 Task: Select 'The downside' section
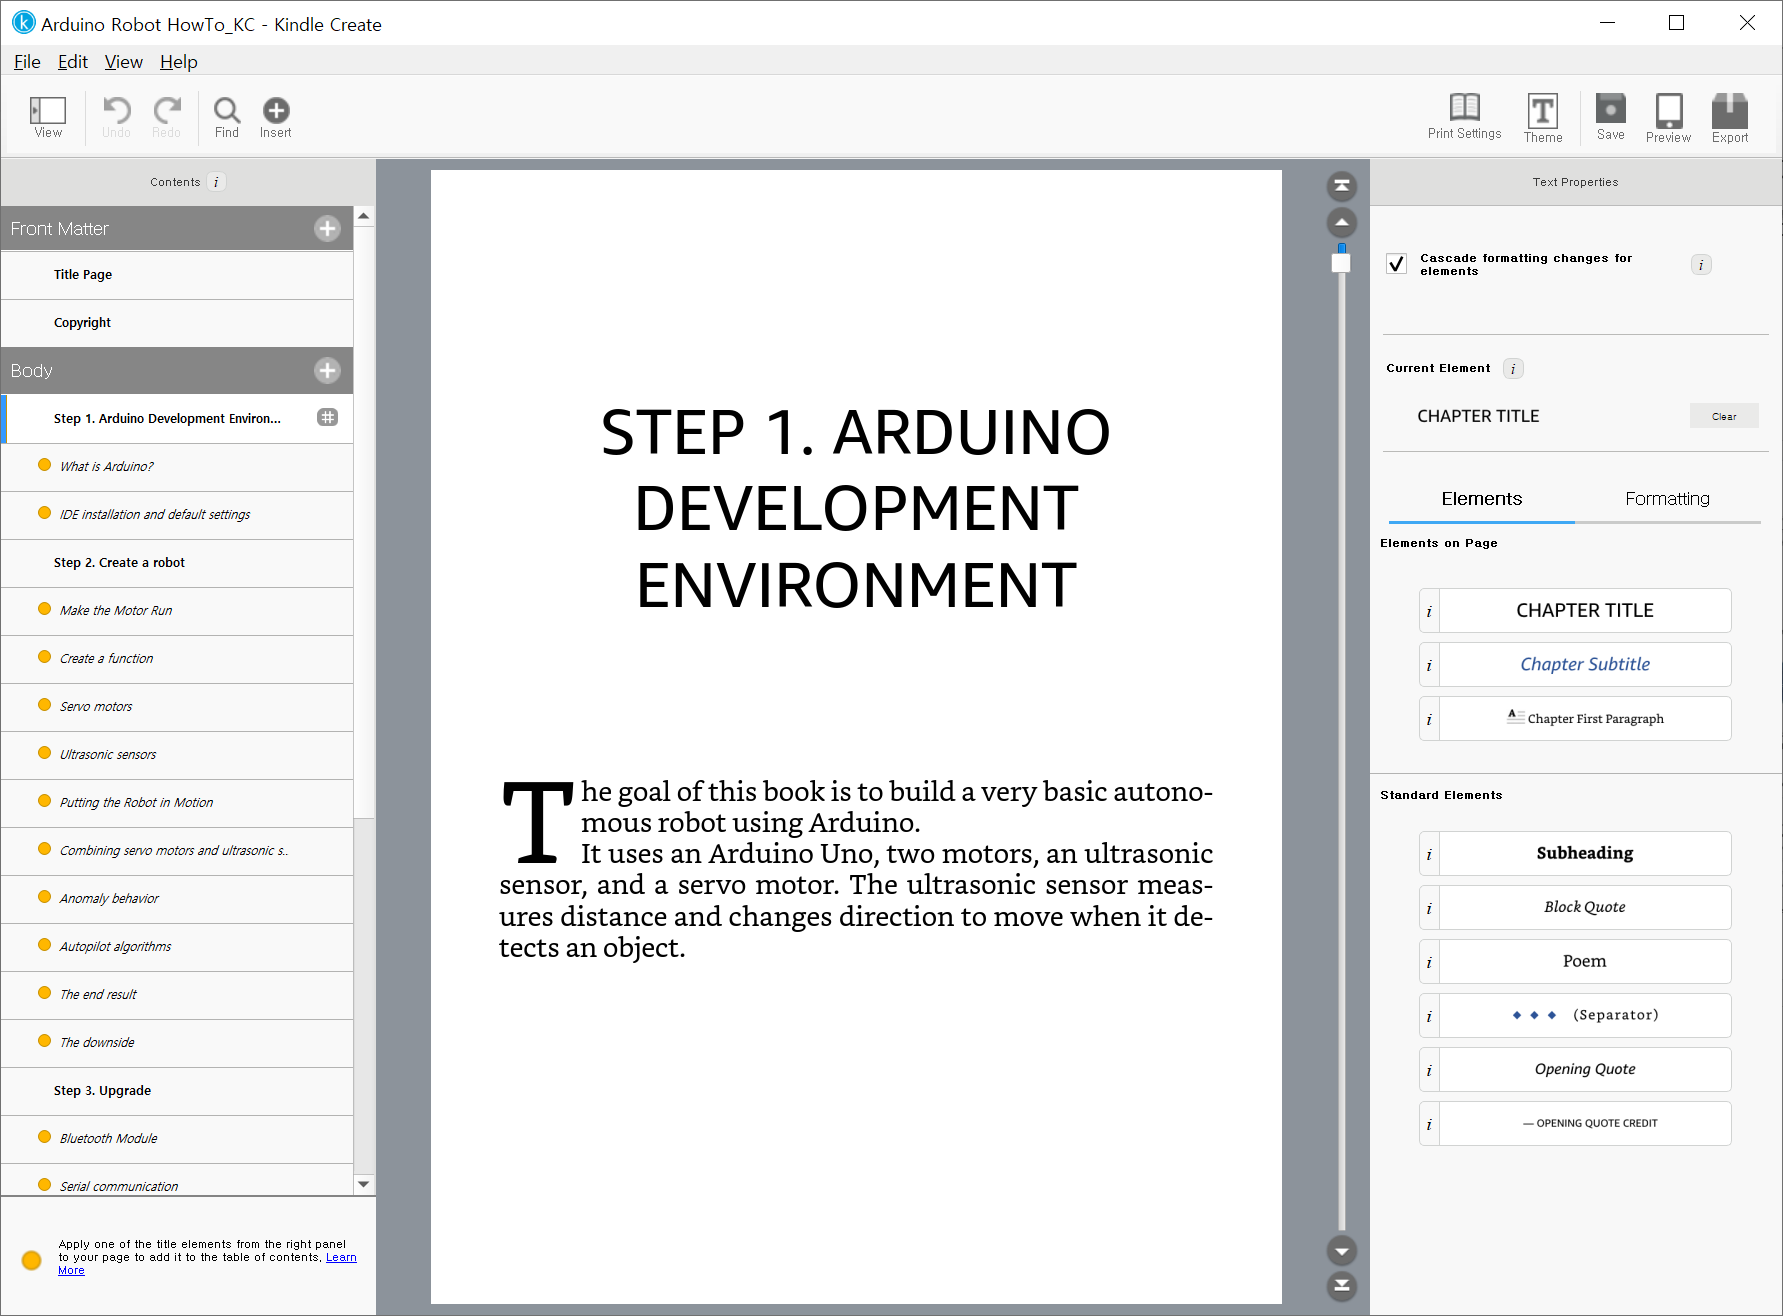177,1043
